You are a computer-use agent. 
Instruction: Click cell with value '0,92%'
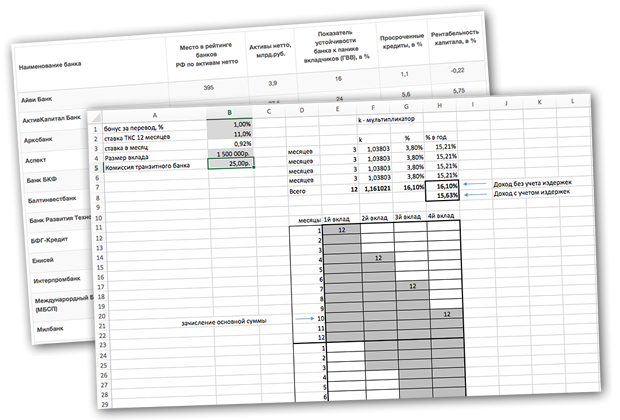tap(230, 144)
